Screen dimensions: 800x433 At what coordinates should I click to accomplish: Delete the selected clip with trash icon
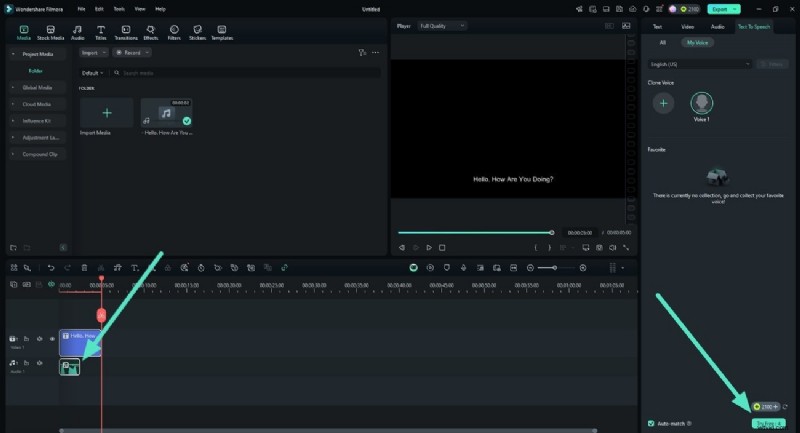point(84,268)
